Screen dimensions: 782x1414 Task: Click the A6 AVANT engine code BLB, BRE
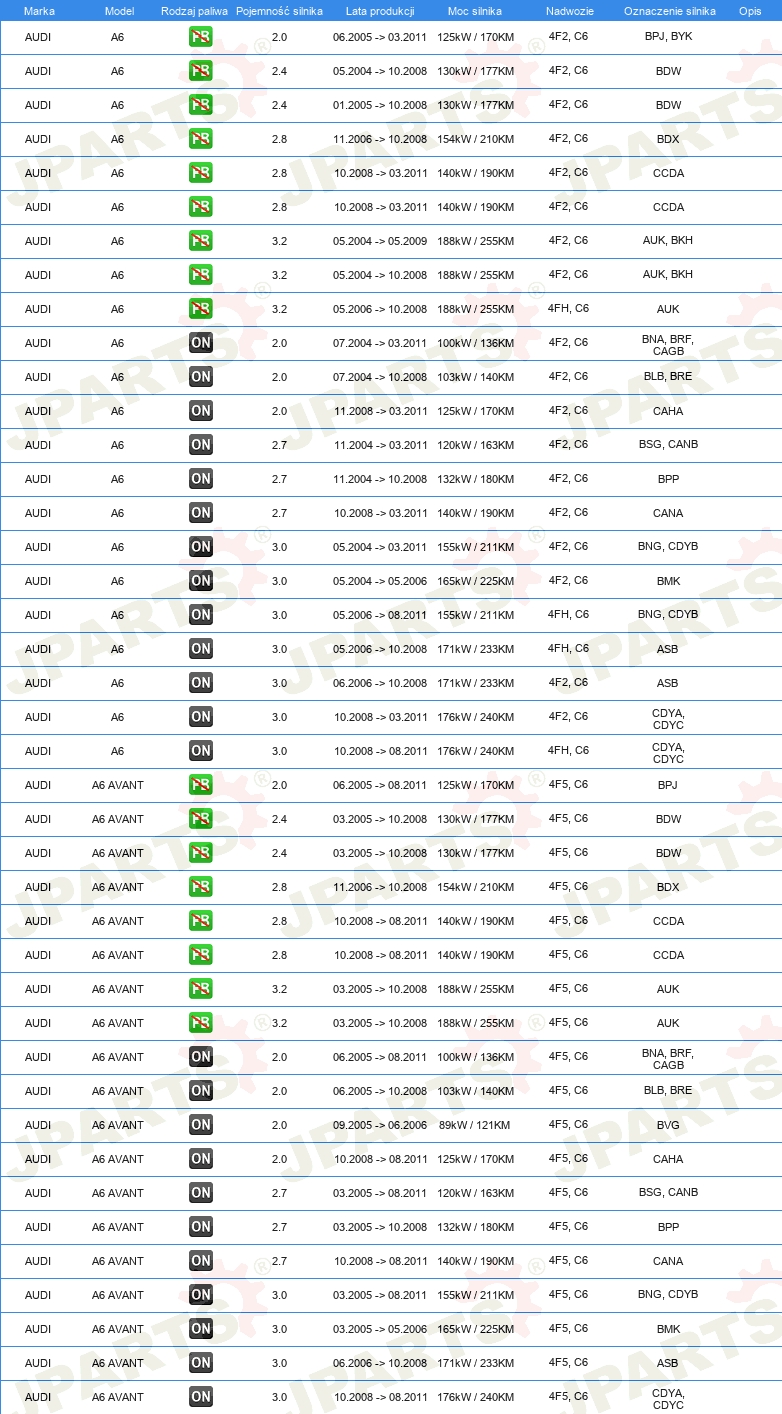coord(668,1091)
